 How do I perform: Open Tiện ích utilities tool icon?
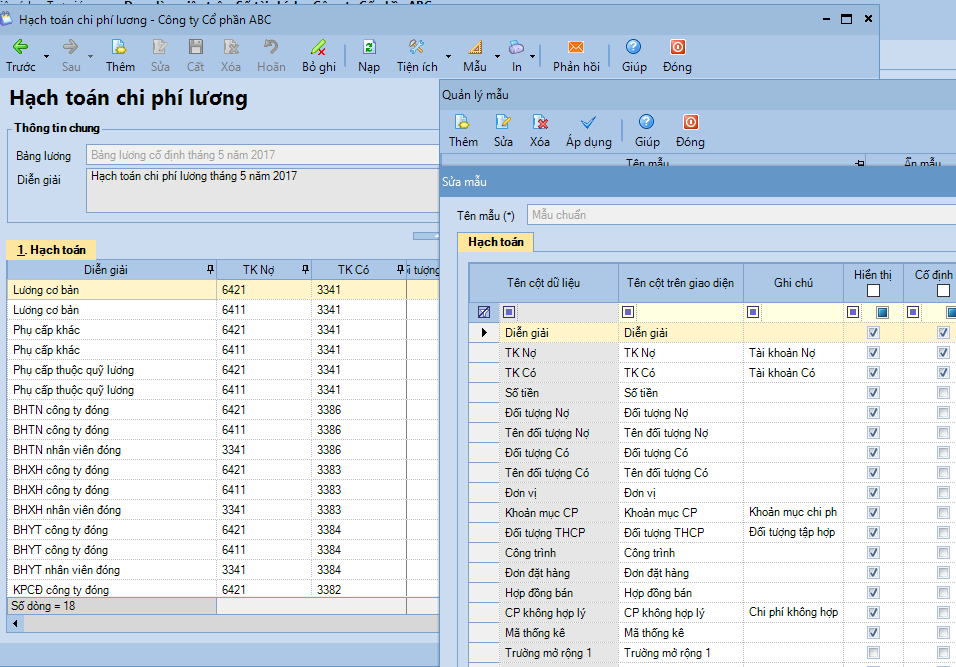[416, 47]
